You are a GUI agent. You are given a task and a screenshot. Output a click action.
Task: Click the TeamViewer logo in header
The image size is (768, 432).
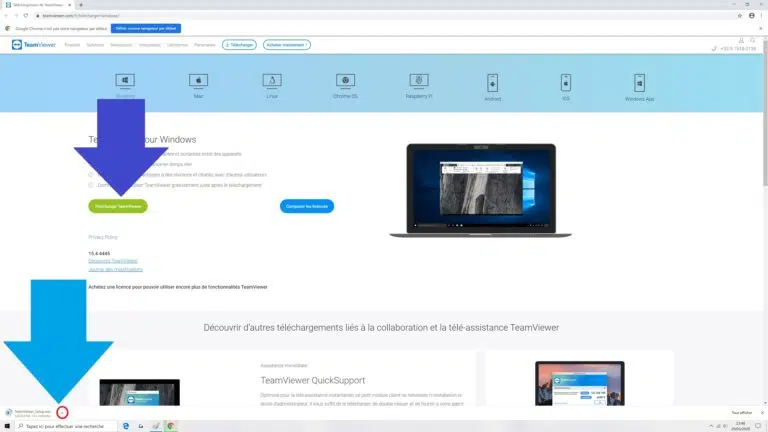tap(33, 45)
